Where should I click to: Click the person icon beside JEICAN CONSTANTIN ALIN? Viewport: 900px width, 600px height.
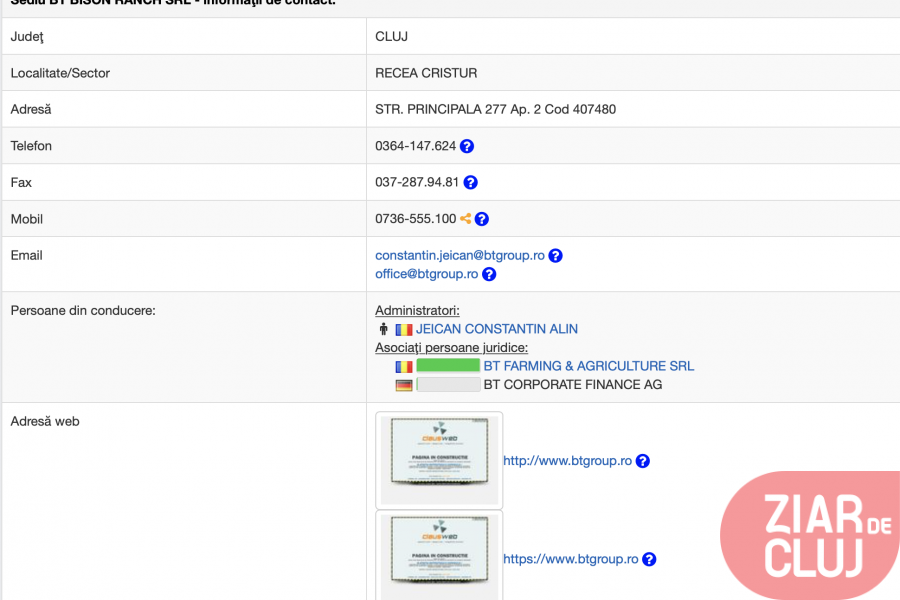pos(383,329)
